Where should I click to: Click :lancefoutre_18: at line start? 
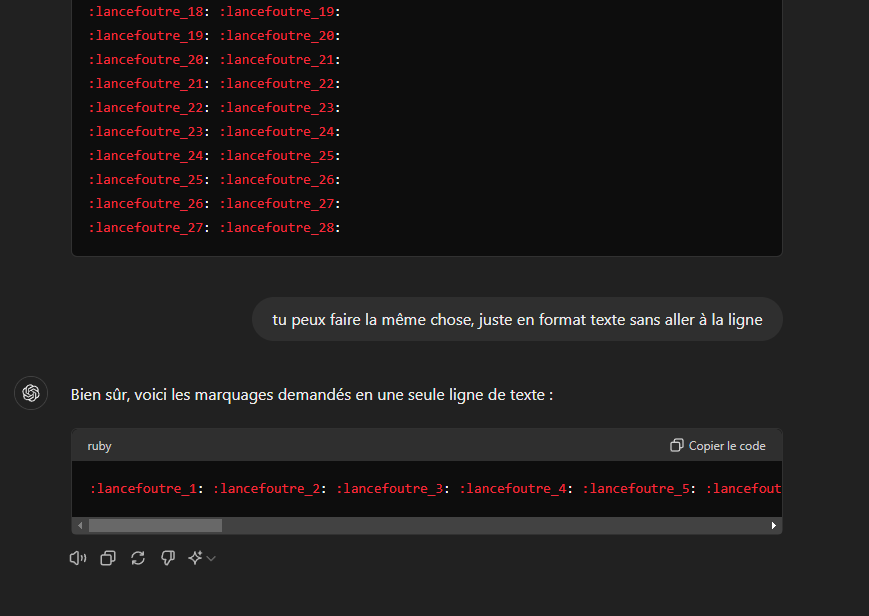pyautogui.click(x=149, y=11)
